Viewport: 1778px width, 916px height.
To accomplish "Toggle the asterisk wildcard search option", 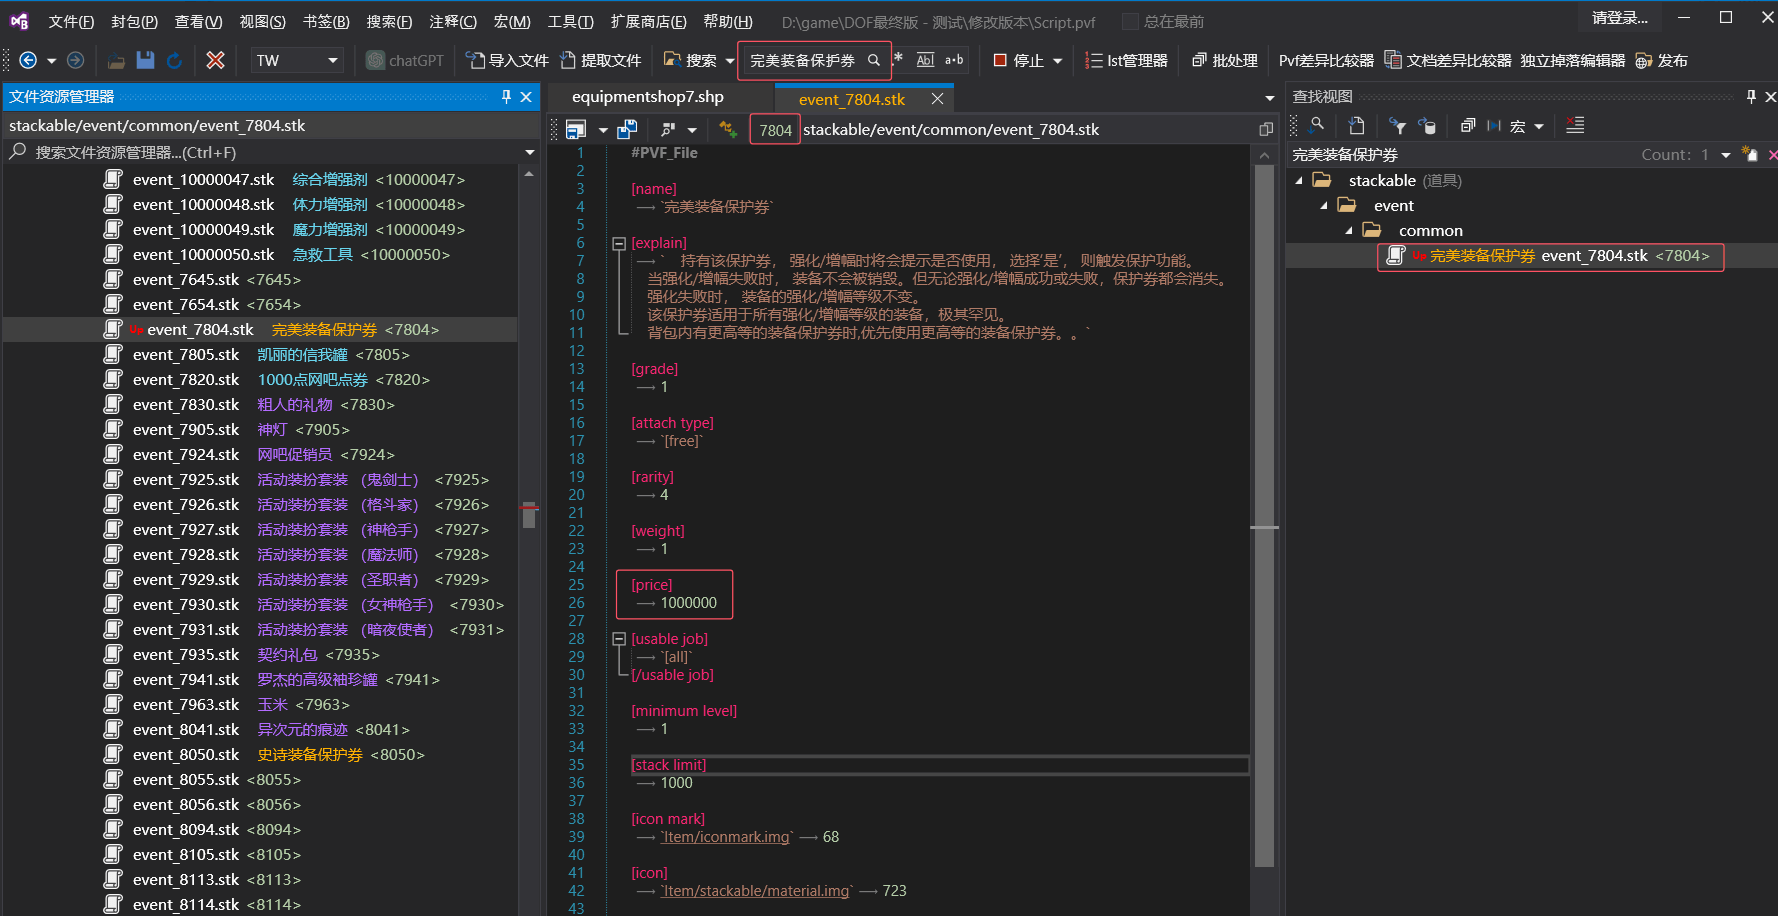I will point(898,59).
